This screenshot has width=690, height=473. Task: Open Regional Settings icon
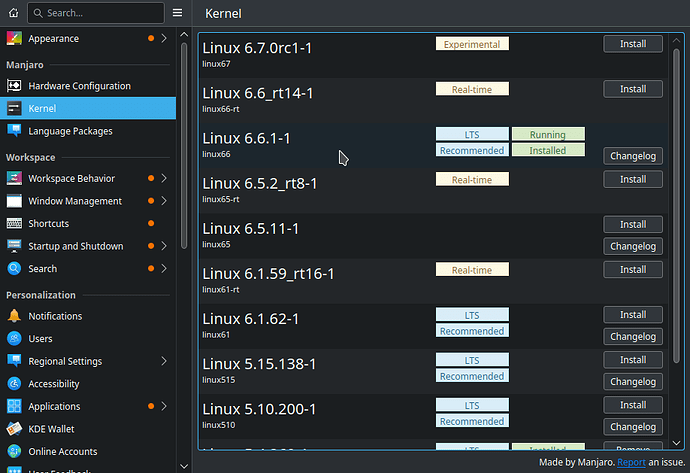[14, 361]
